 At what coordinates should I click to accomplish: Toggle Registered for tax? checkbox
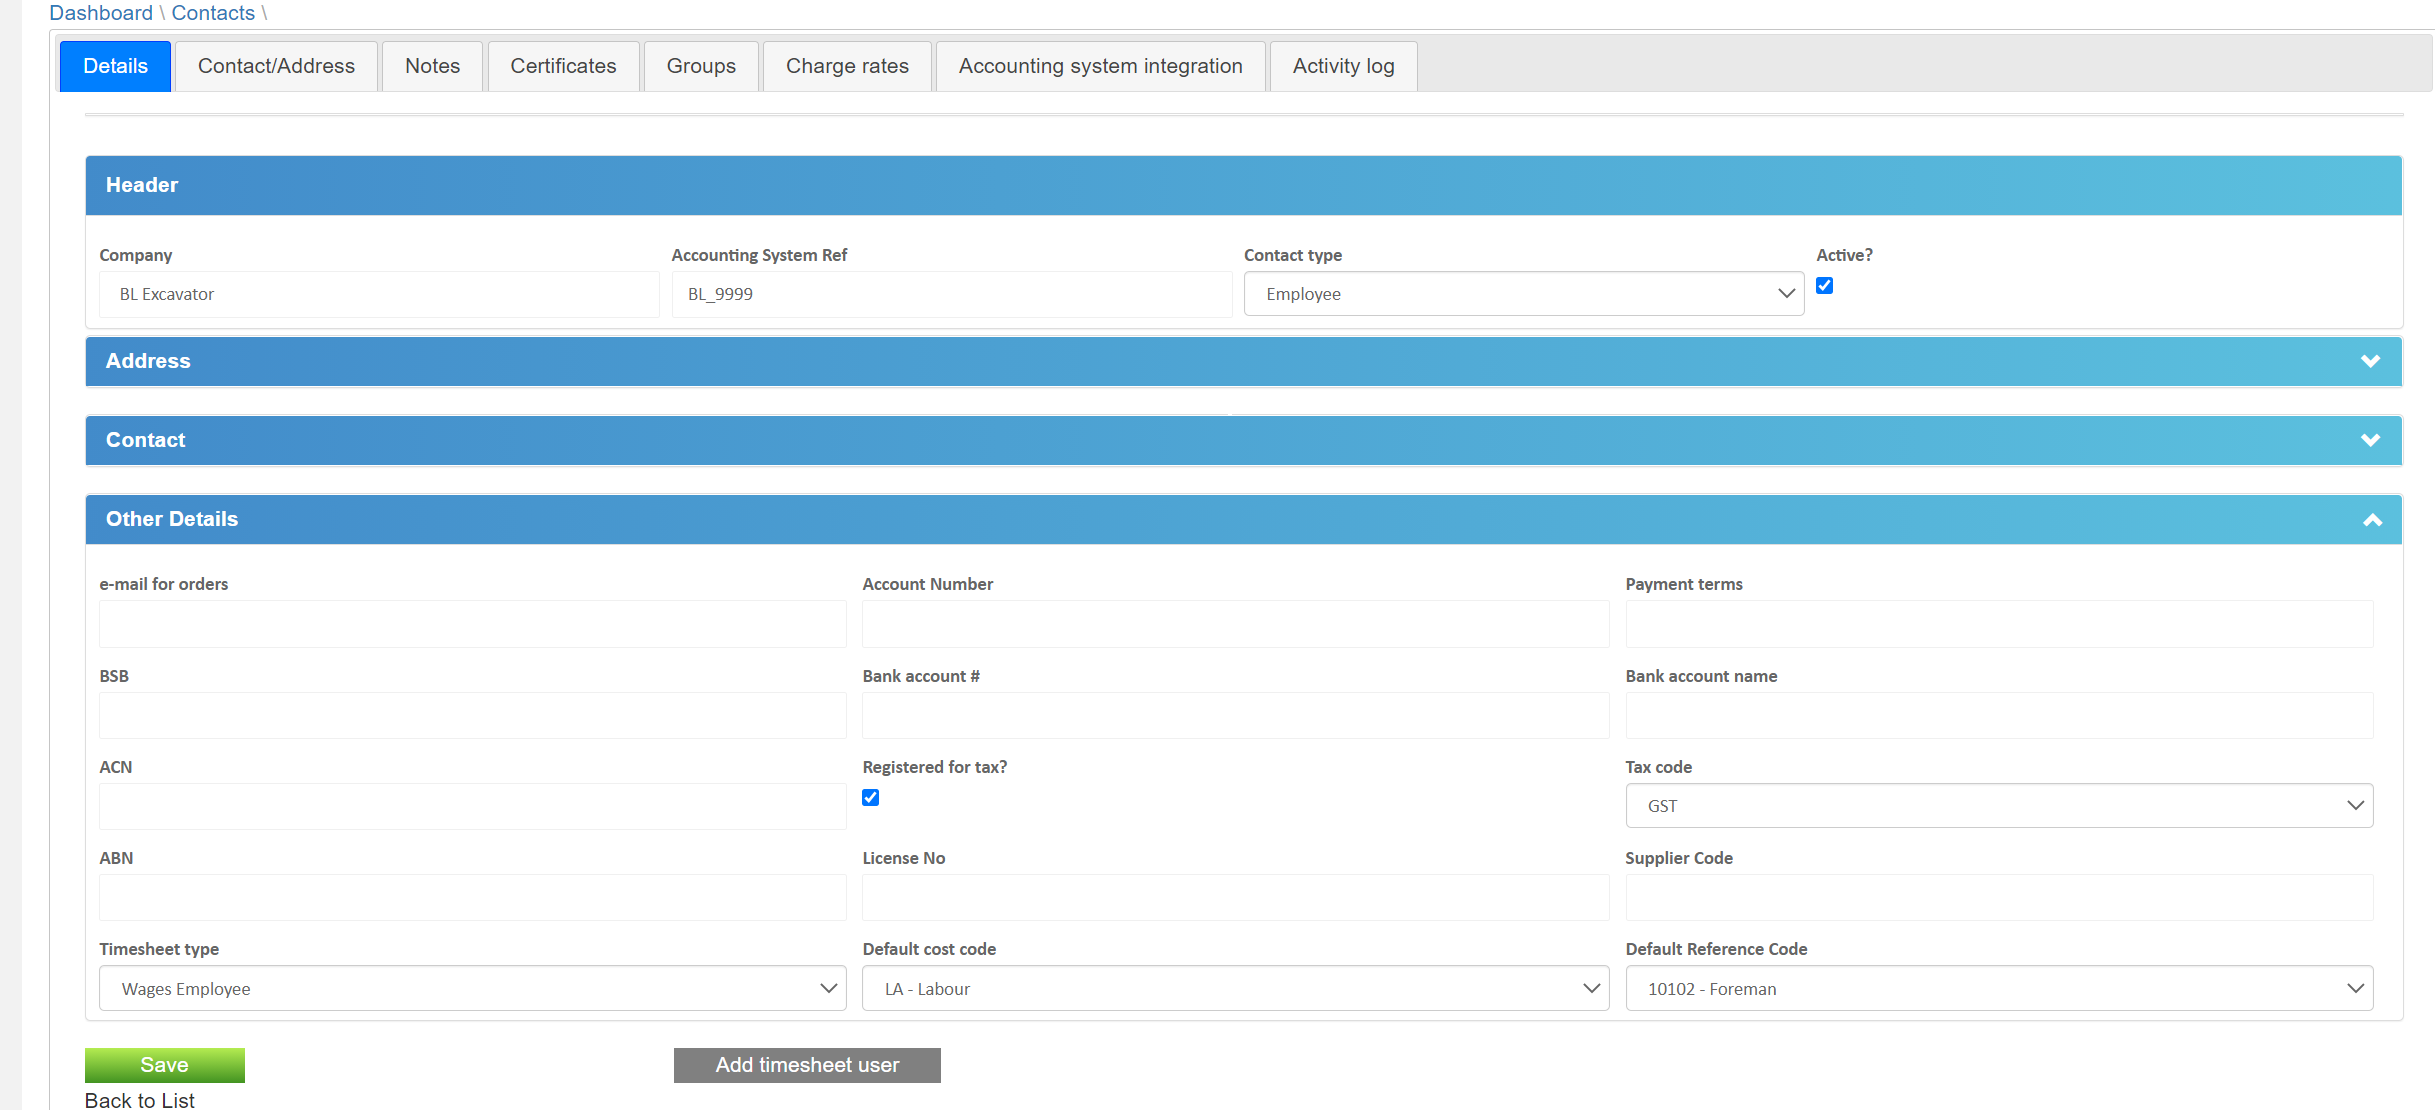pyautogui.click(x=870, y=798)
